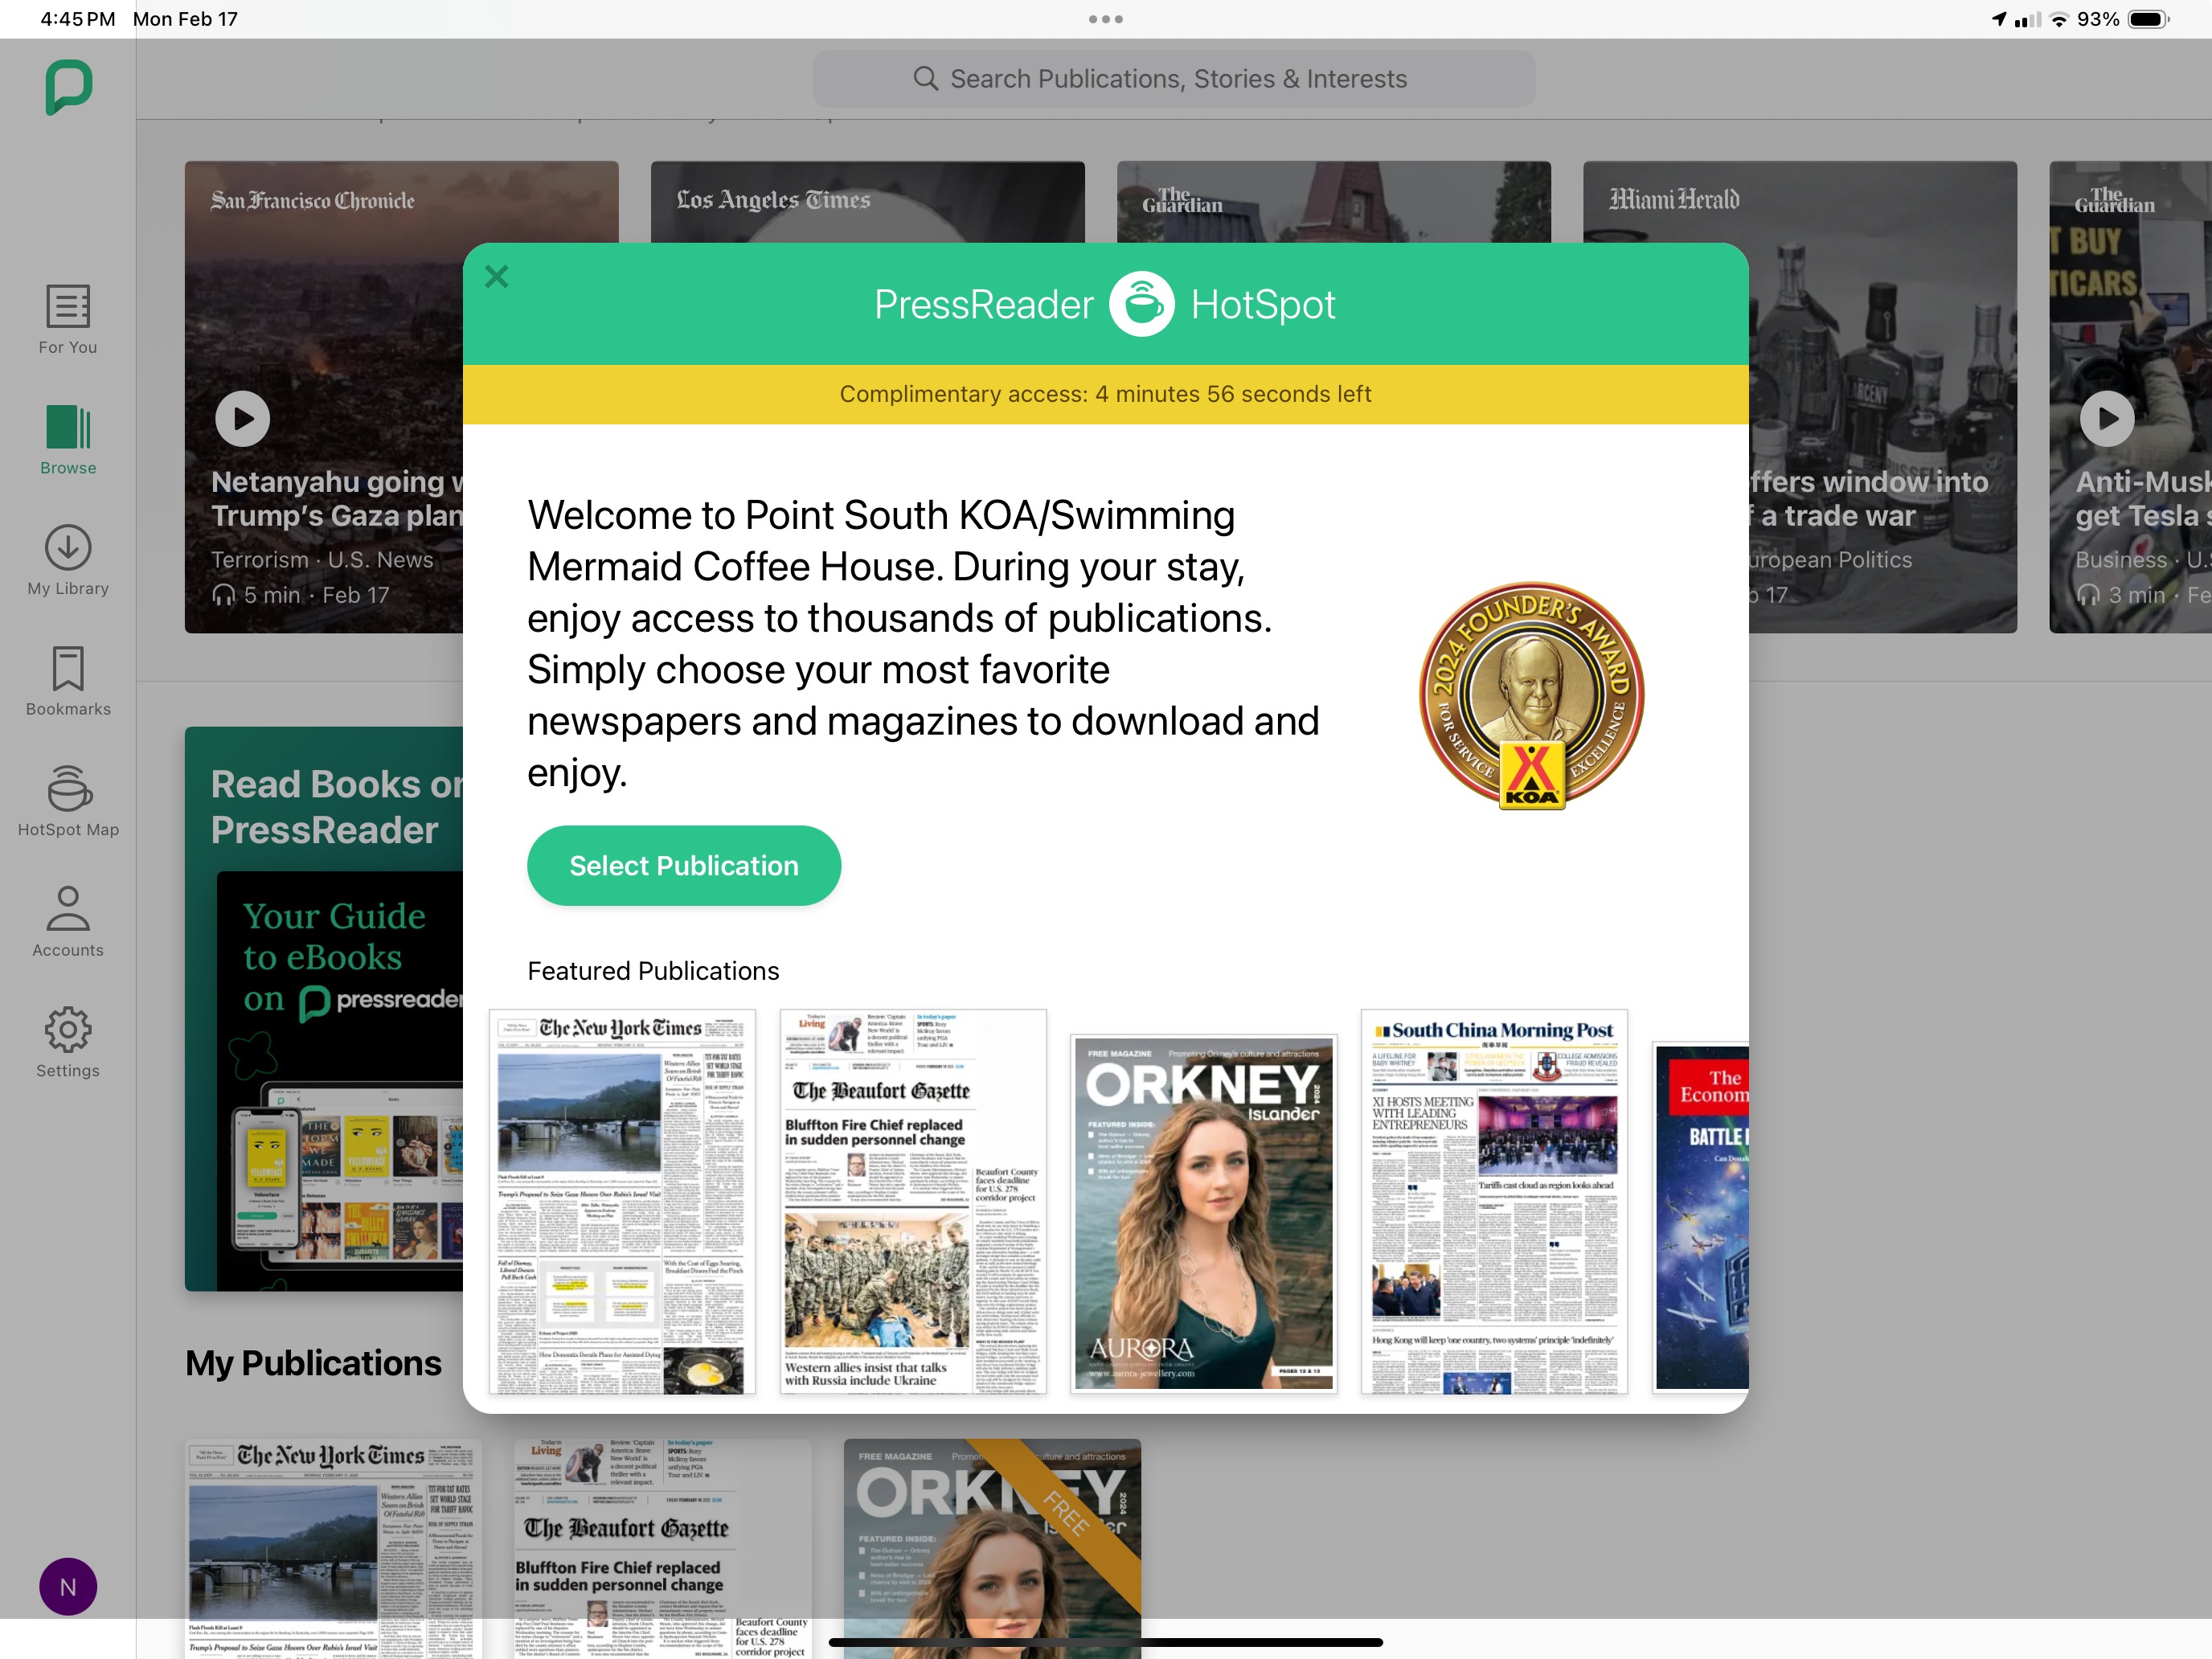Viewport: 2212px width, 1659px height.
Task: Open The New York Times featured cover
Action: [x=622, y=1202]
